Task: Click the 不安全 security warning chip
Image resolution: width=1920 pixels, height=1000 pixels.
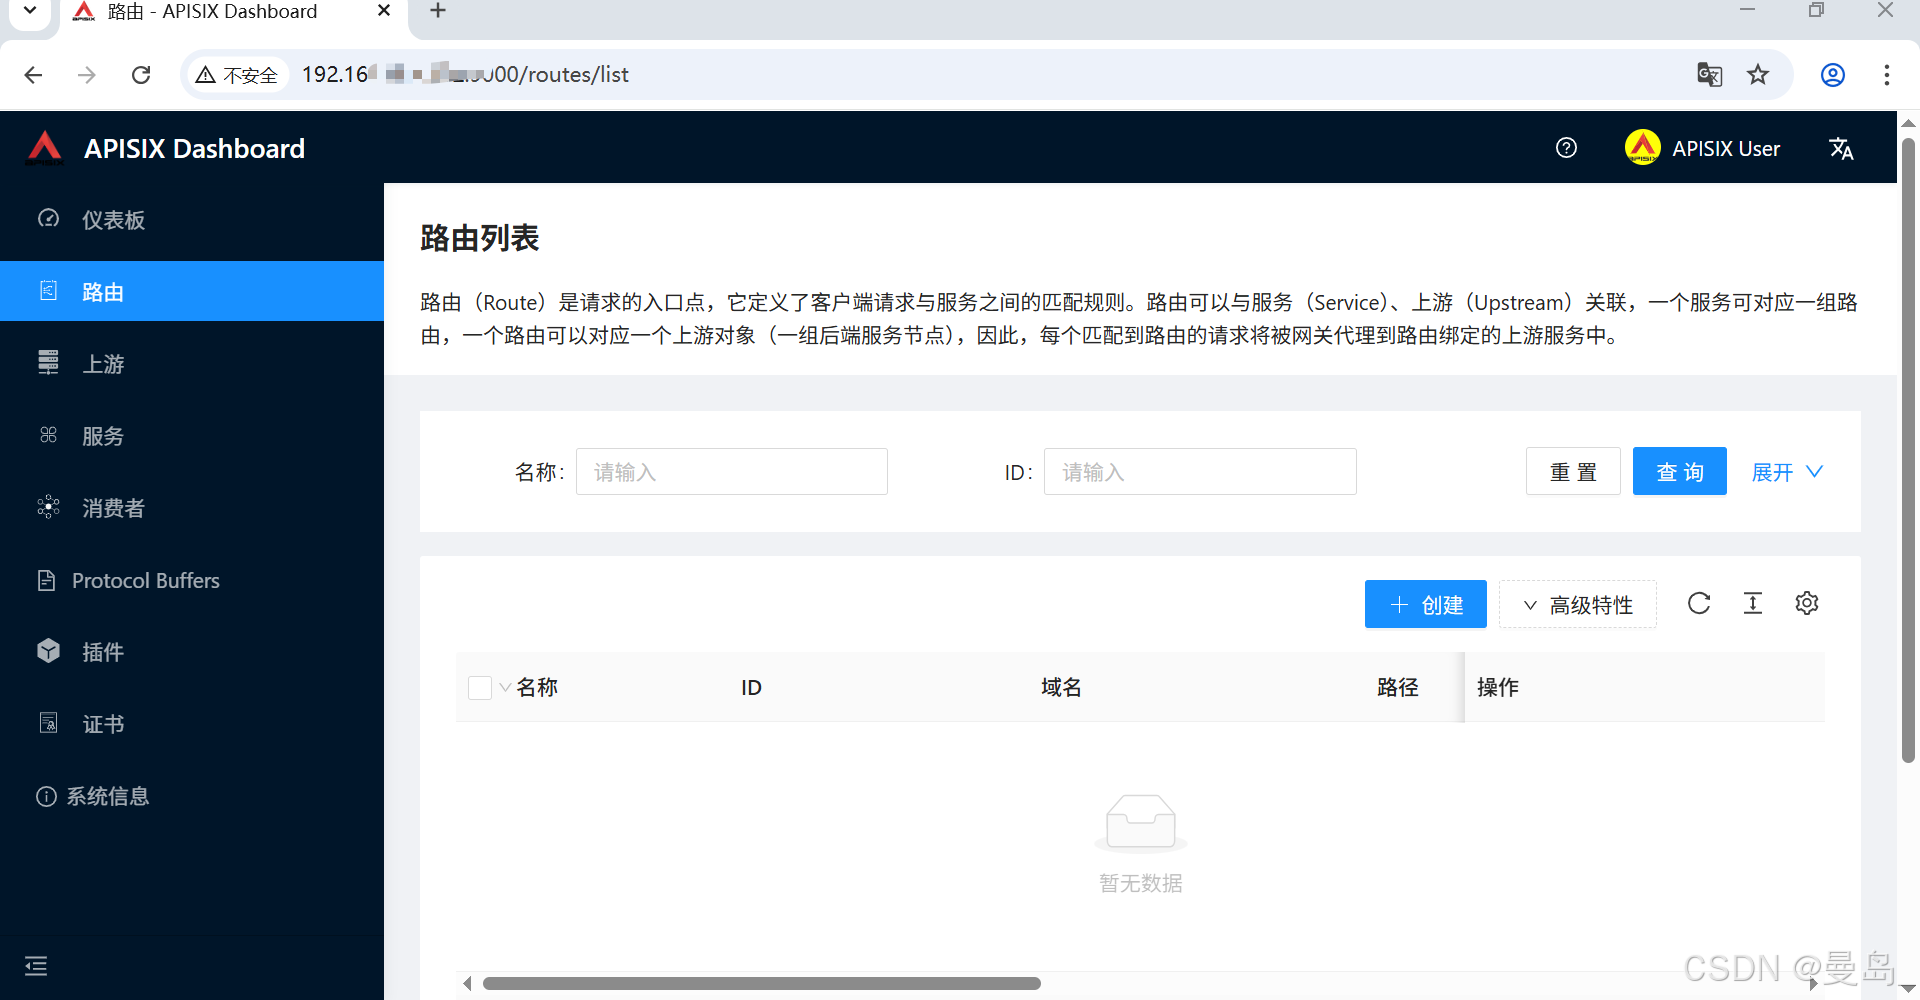Action: pyautogui.click(x=237, y=75)
